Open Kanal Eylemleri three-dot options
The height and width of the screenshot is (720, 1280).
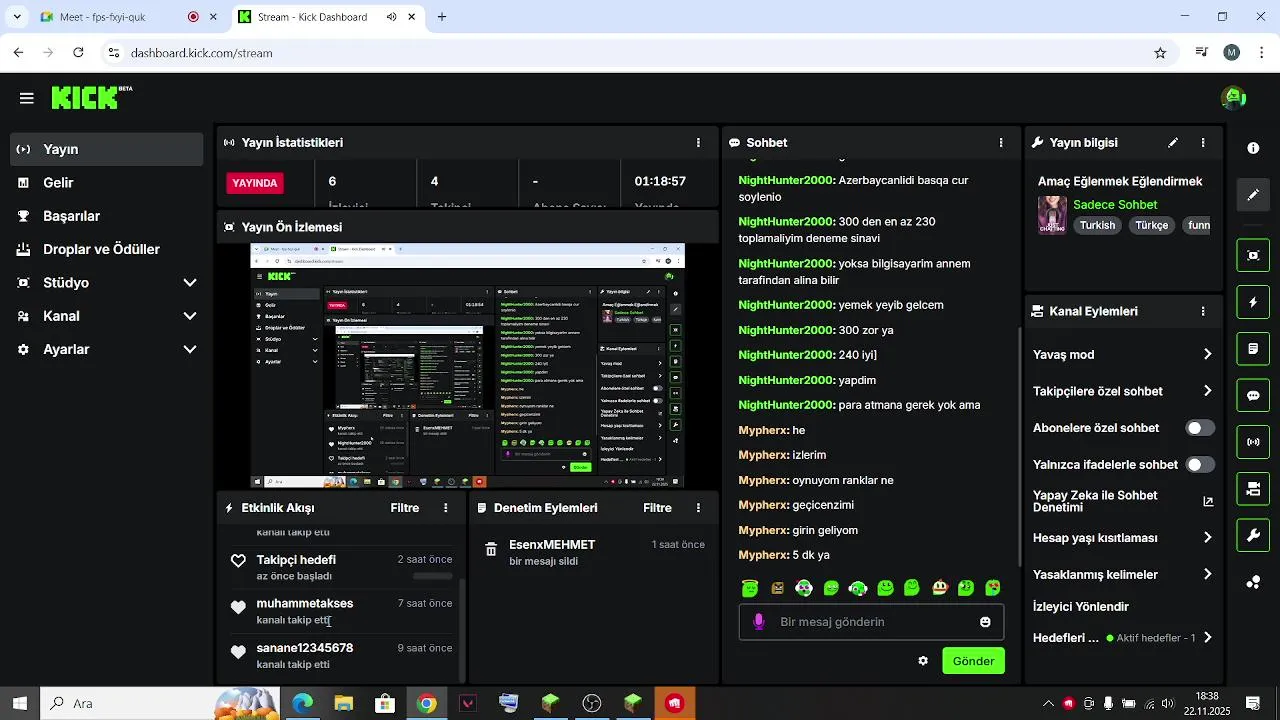pos(1203,311)
